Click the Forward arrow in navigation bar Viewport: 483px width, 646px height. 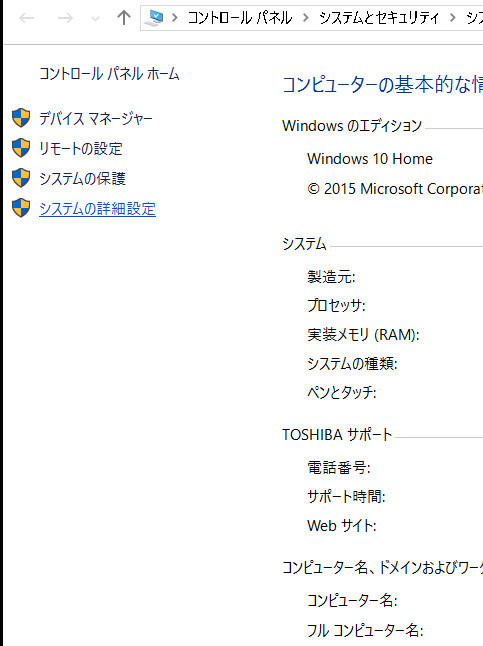pos(65,18)
